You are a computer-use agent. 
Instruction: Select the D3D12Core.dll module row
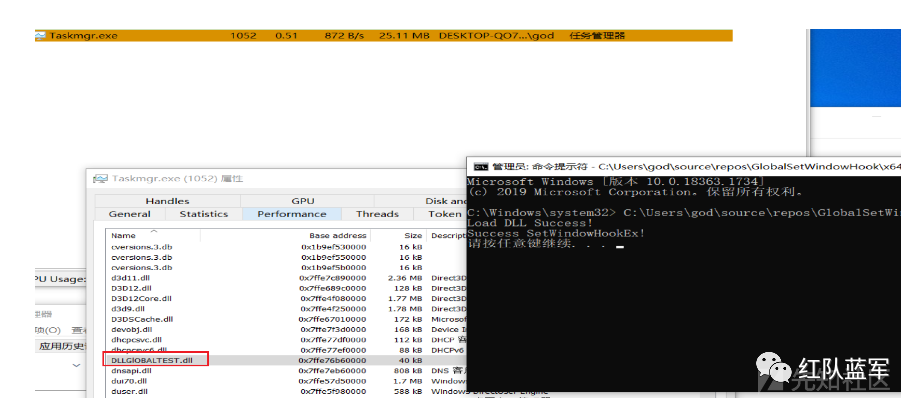(x=286, y=299)
